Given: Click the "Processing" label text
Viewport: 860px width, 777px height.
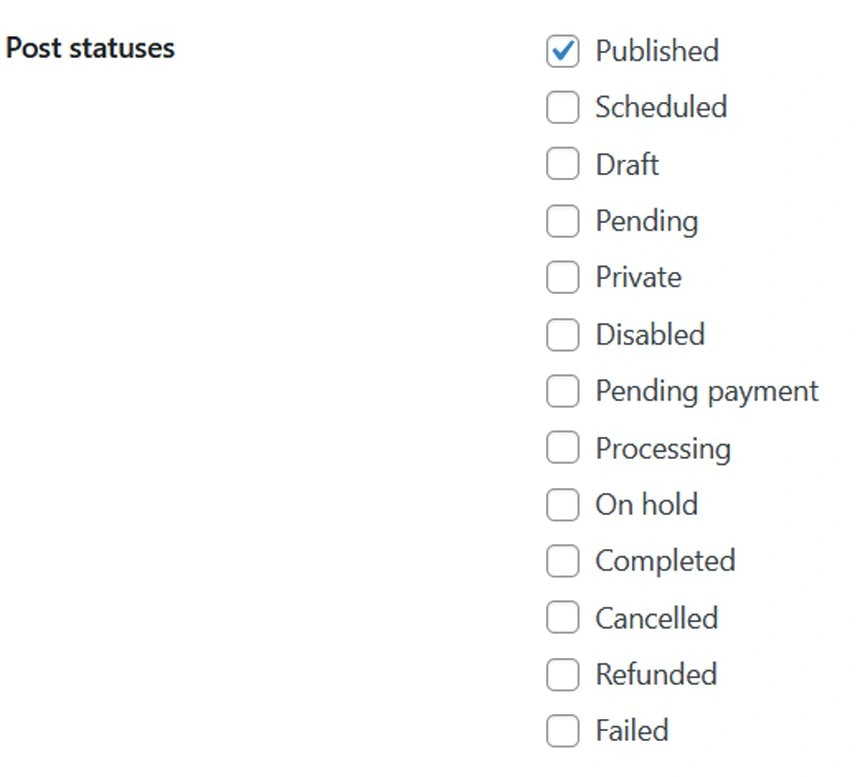Looking at the screenshot, I should point(663,448).
